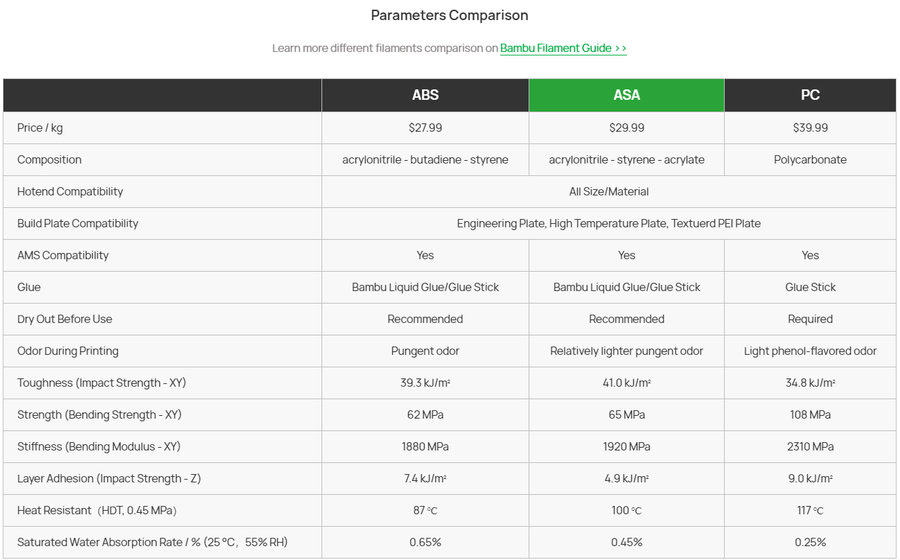The height and width of the screenshot is (560, 900).
Task: Select the green ASA column header
Action: pyautogui.click(x=626, y=95)
